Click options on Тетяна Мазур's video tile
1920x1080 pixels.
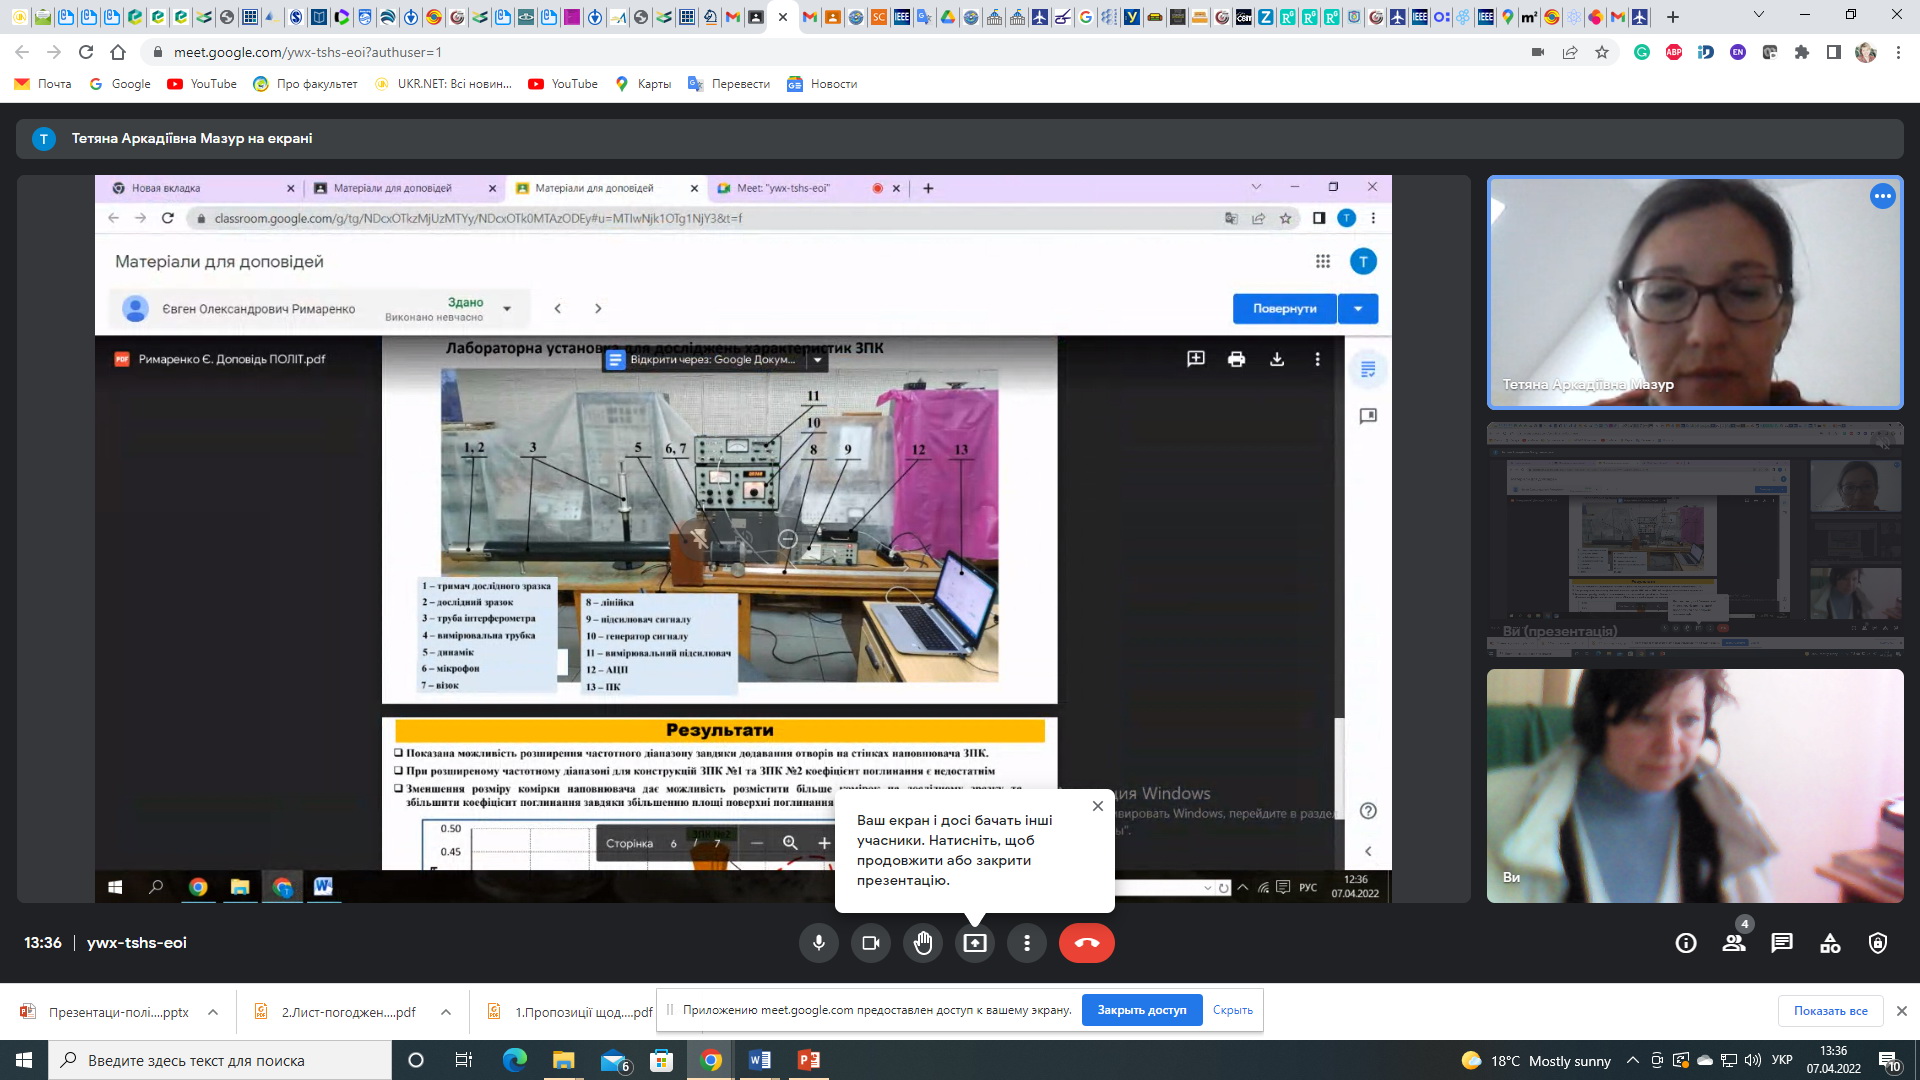[1882, 197]
